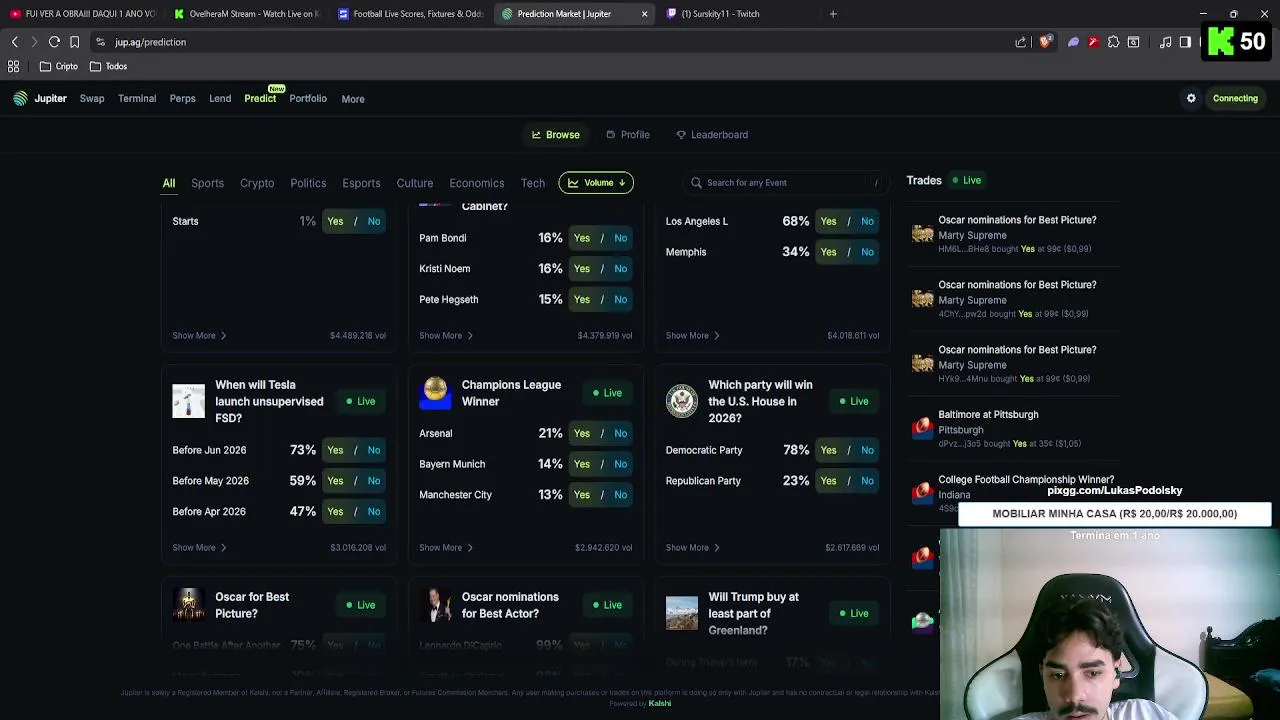Click the Oscar for Best Picture thumbnail

pyautogui.click(x=188, y=605)
